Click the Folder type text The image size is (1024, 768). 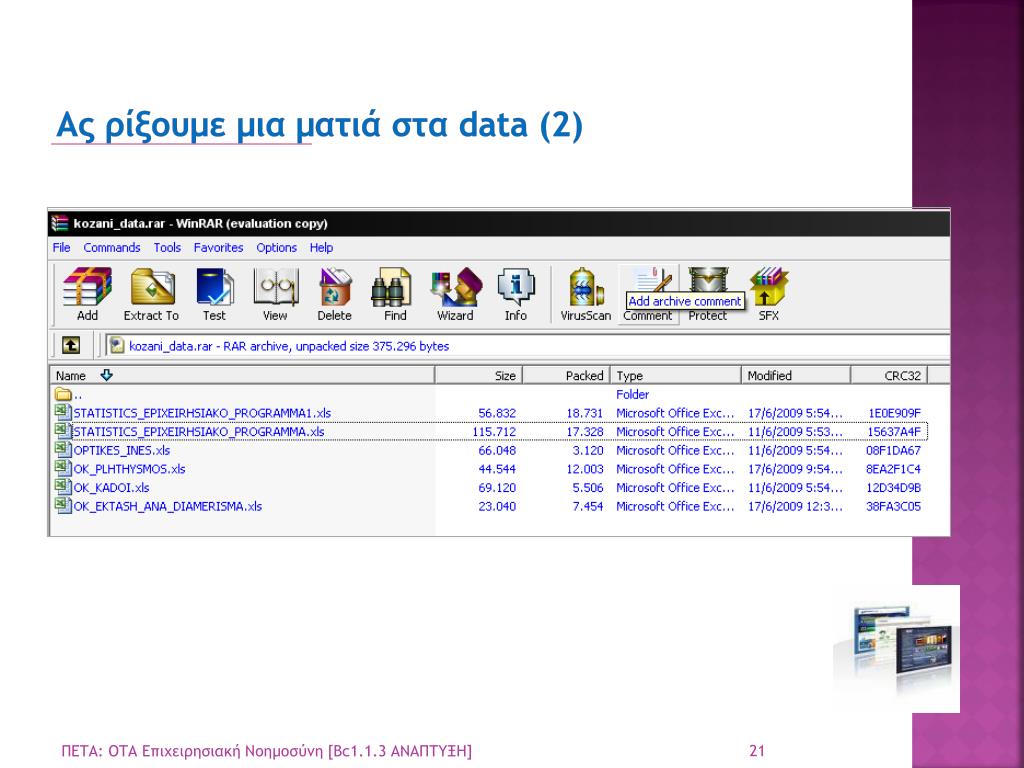coord(632,394)
